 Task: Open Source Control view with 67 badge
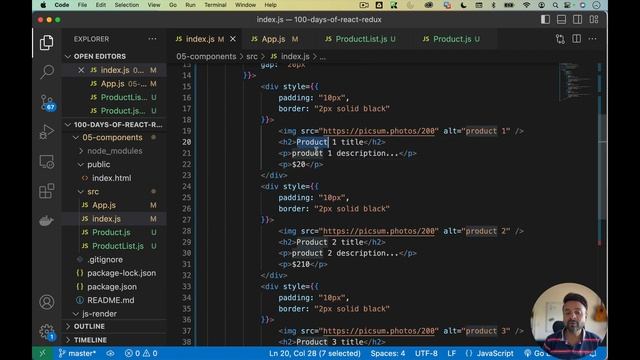click(x=47, y=102)
